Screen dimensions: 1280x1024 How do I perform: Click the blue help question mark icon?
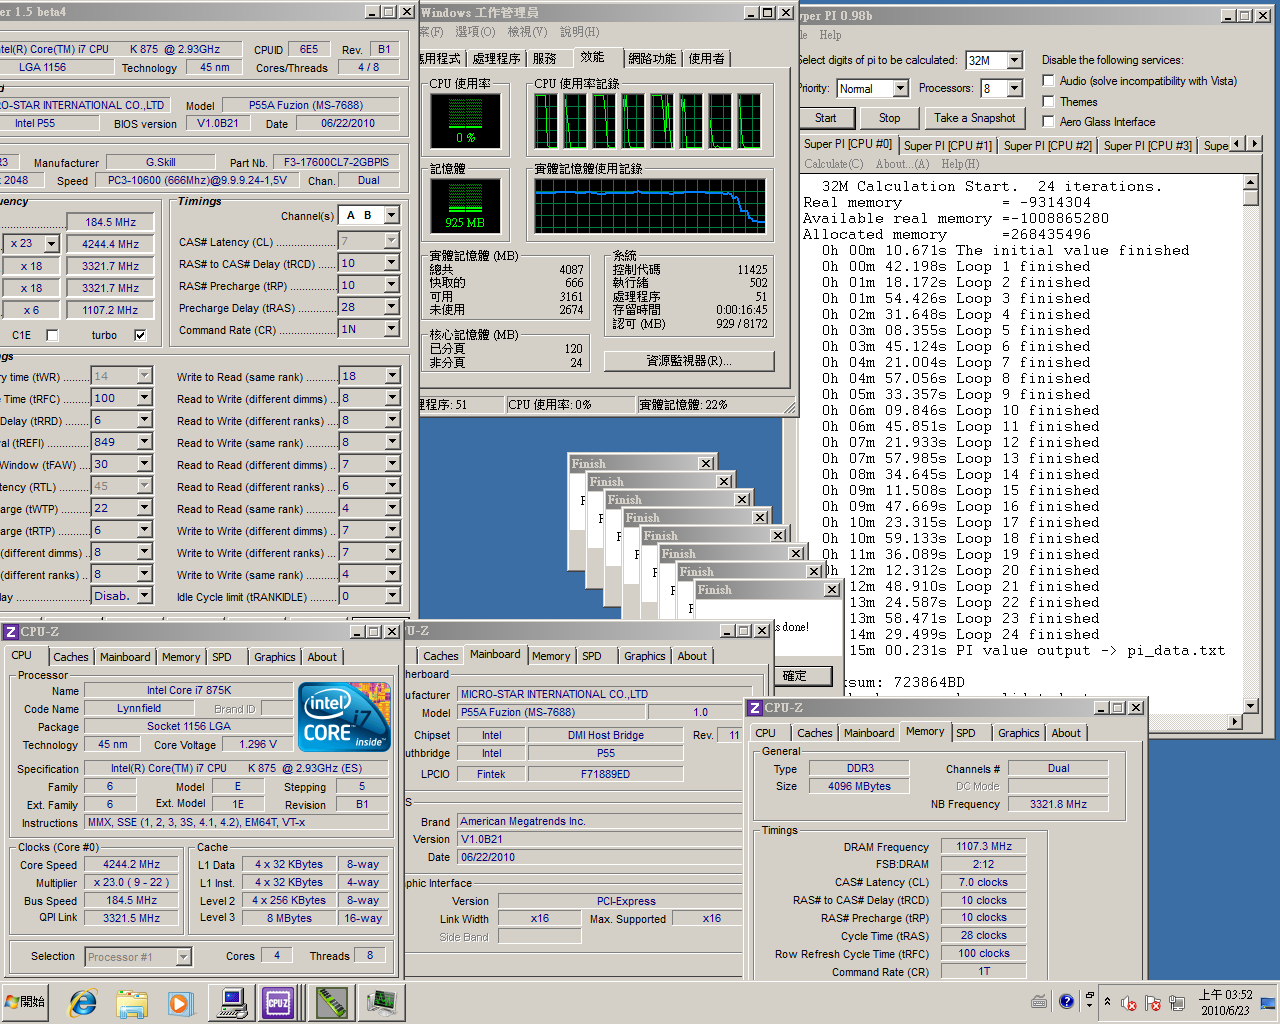pyautogui.click(x=1066, y=1001)
